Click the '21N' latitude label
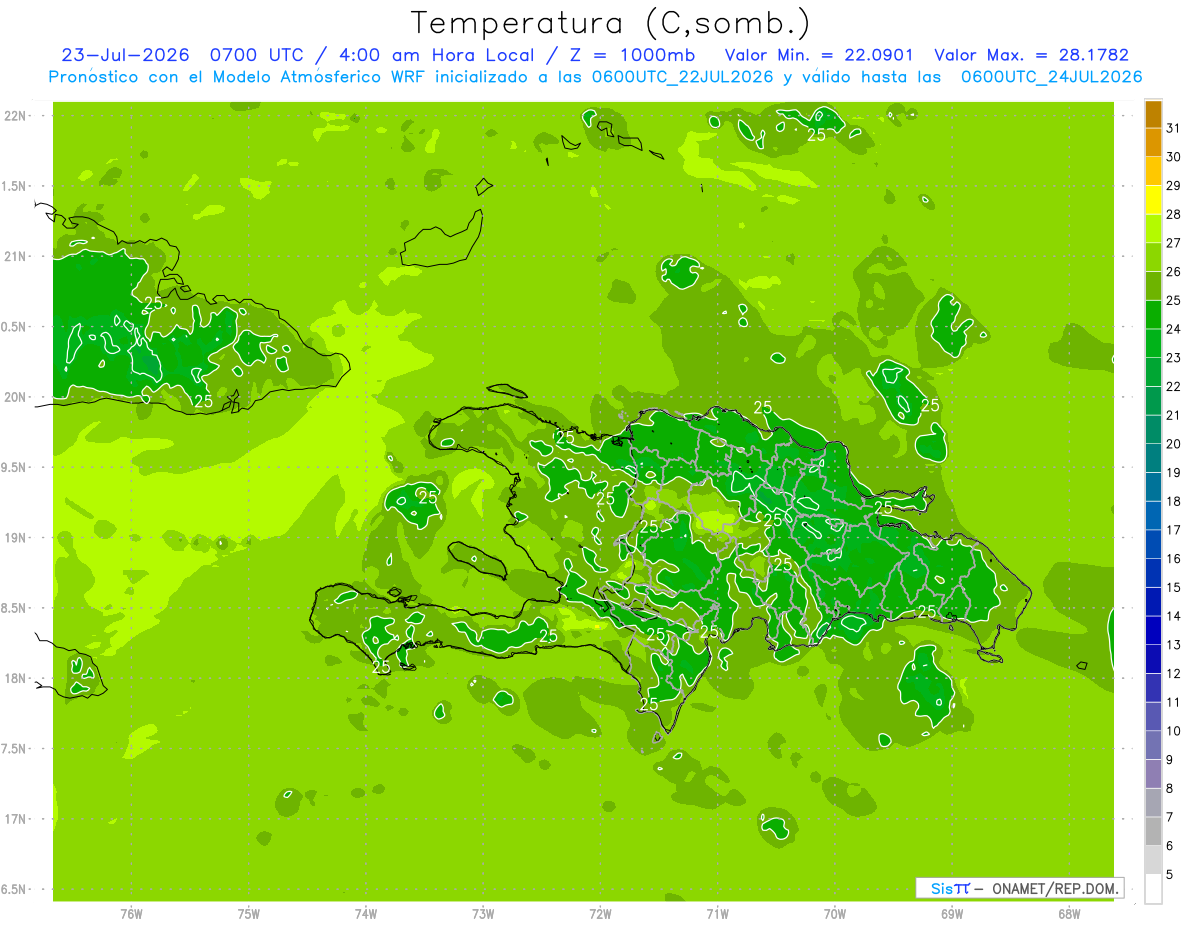 click(x=15, y=257)
